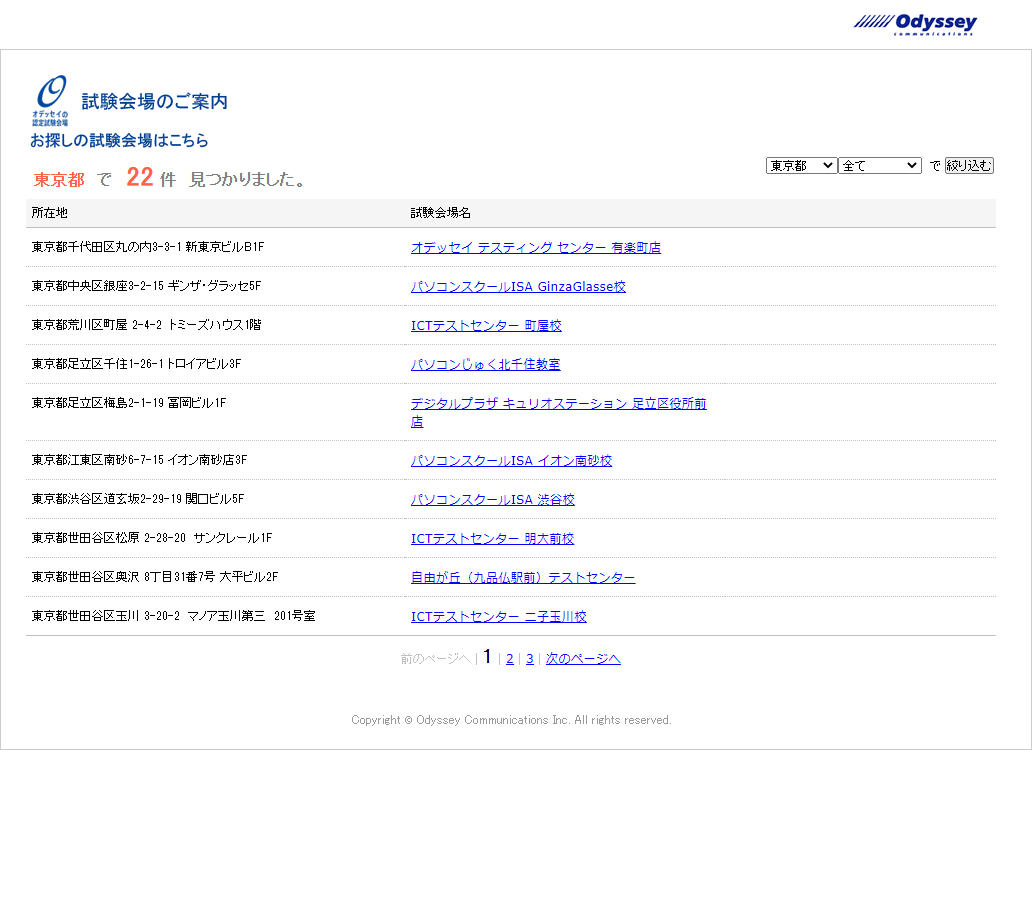Viewport: 1032px width, 920px height.
Task: Click the 絞り込む filter button
Action: pos(969,166)
